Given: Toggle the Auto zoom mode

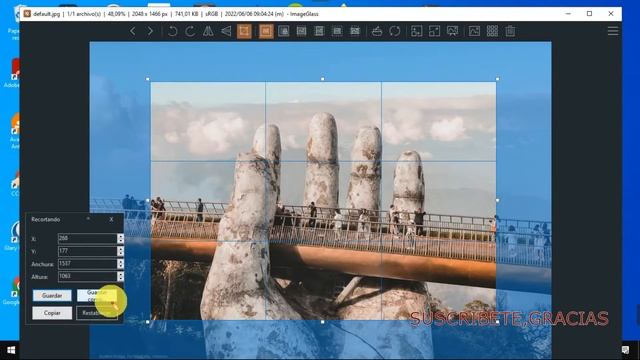Looking at the screenshot, I should 266,31.
